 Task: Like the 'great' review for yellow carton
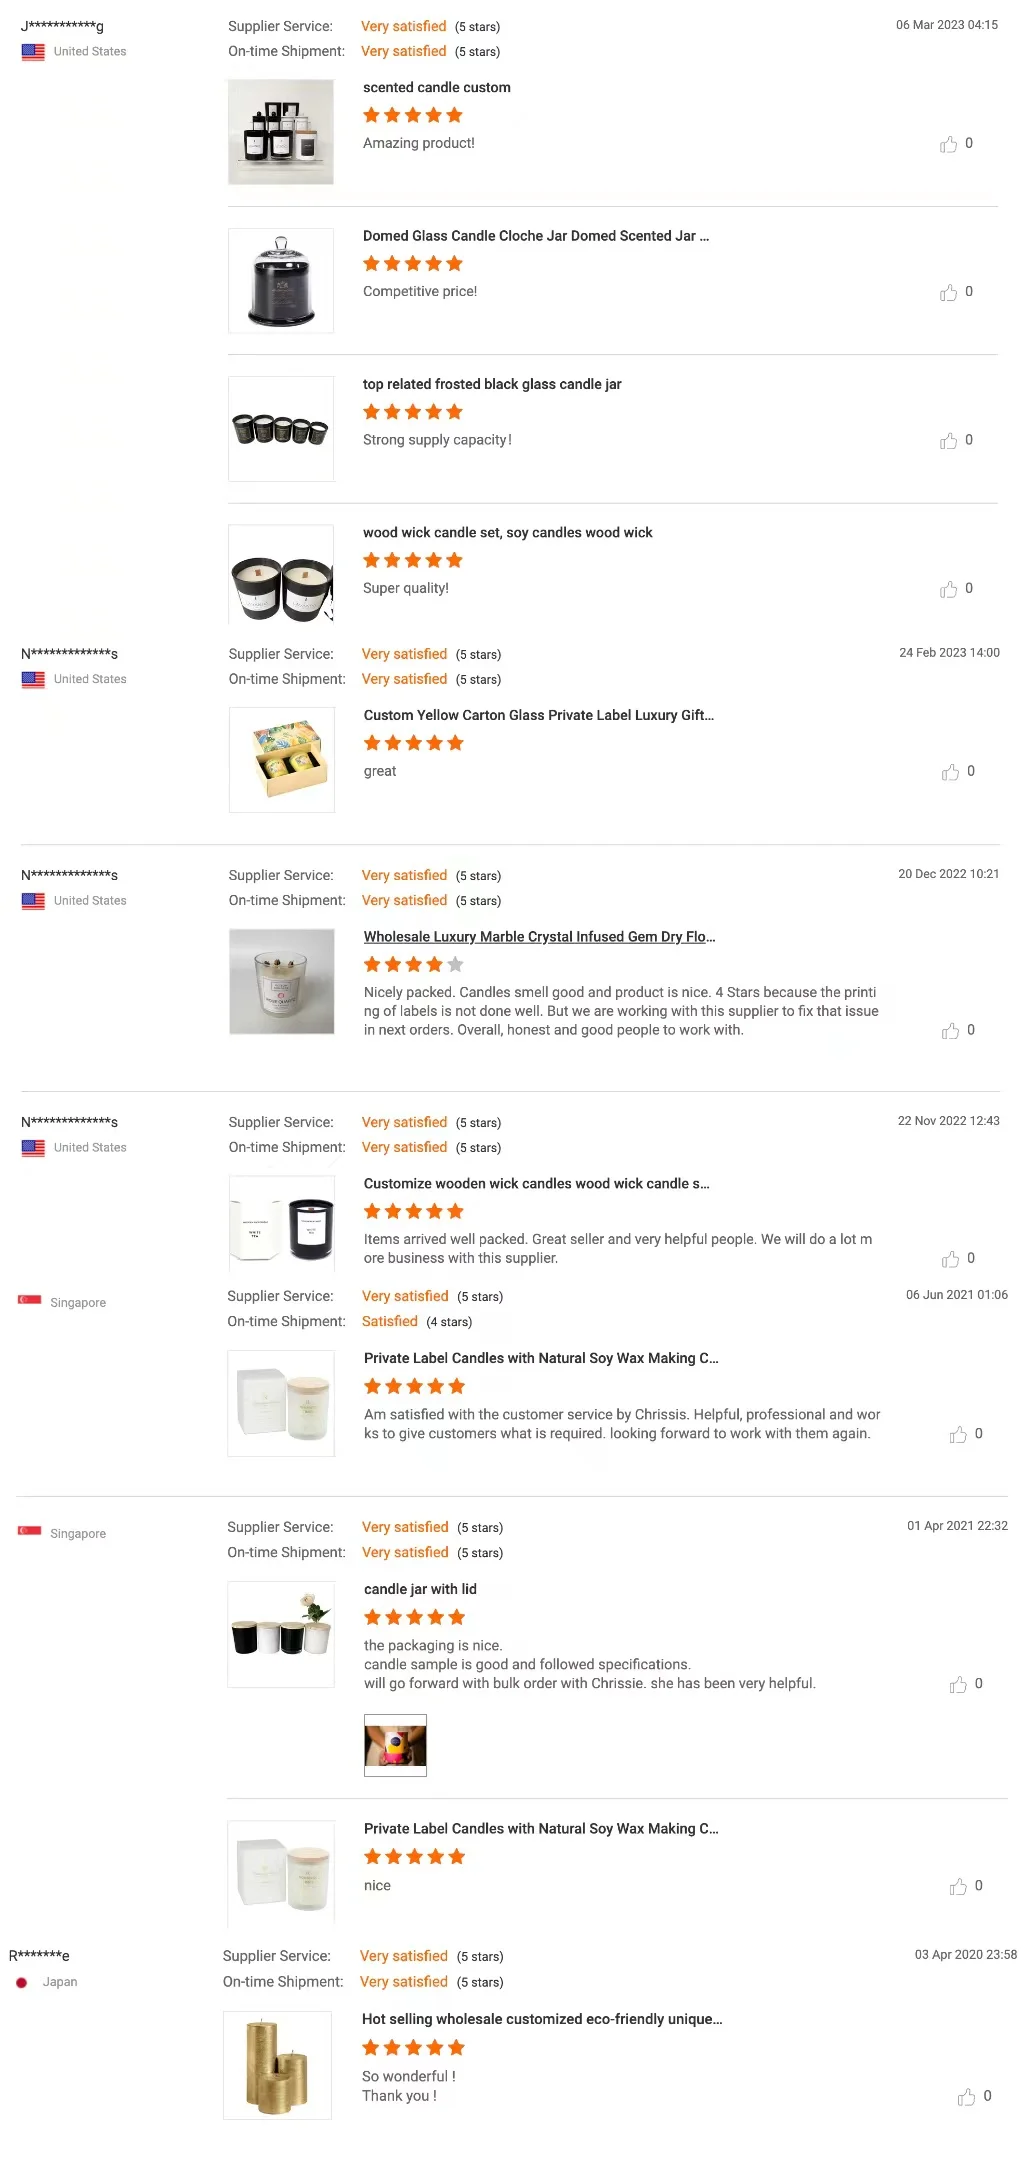click(950, 772)
